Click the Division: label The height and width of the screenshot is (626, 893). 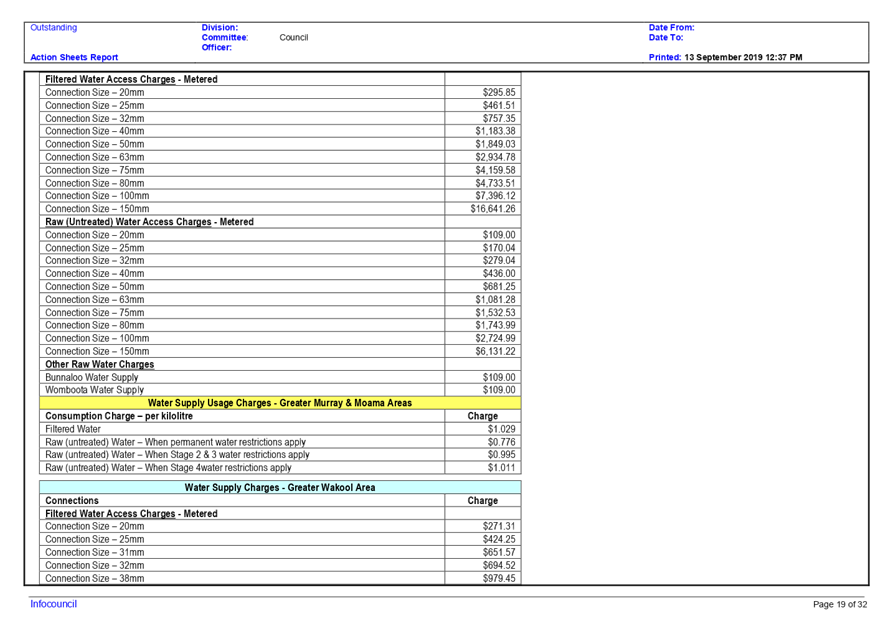pyautogui.click(x=220, y=27)
